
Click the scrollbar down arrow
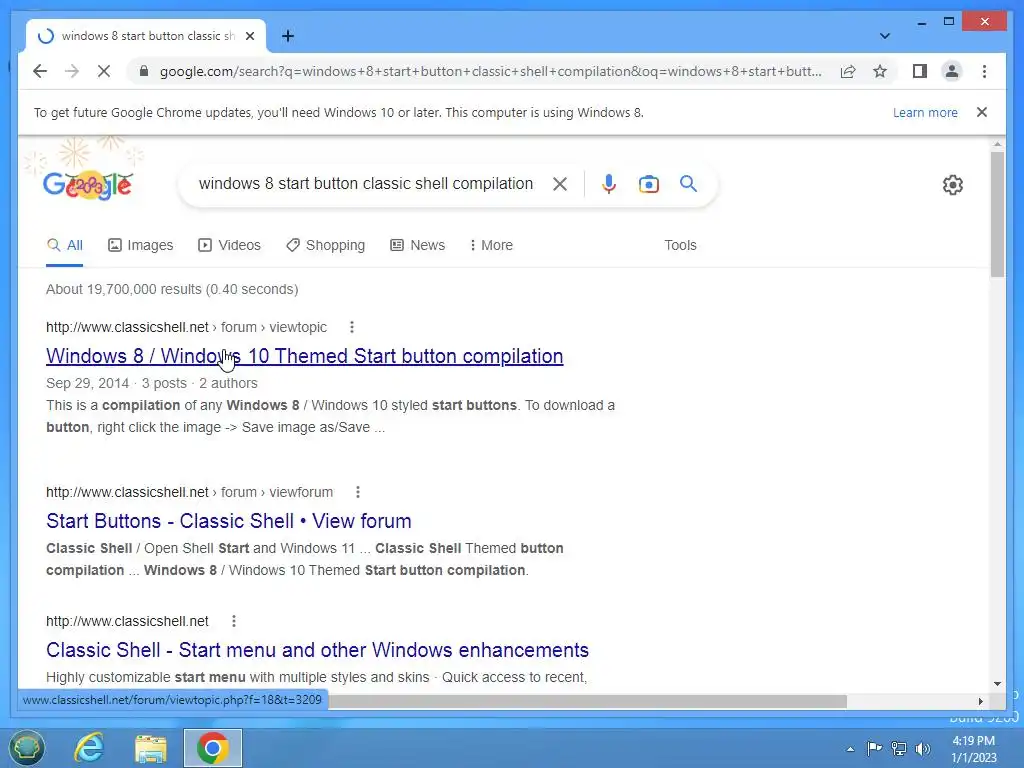coord(997,684)
